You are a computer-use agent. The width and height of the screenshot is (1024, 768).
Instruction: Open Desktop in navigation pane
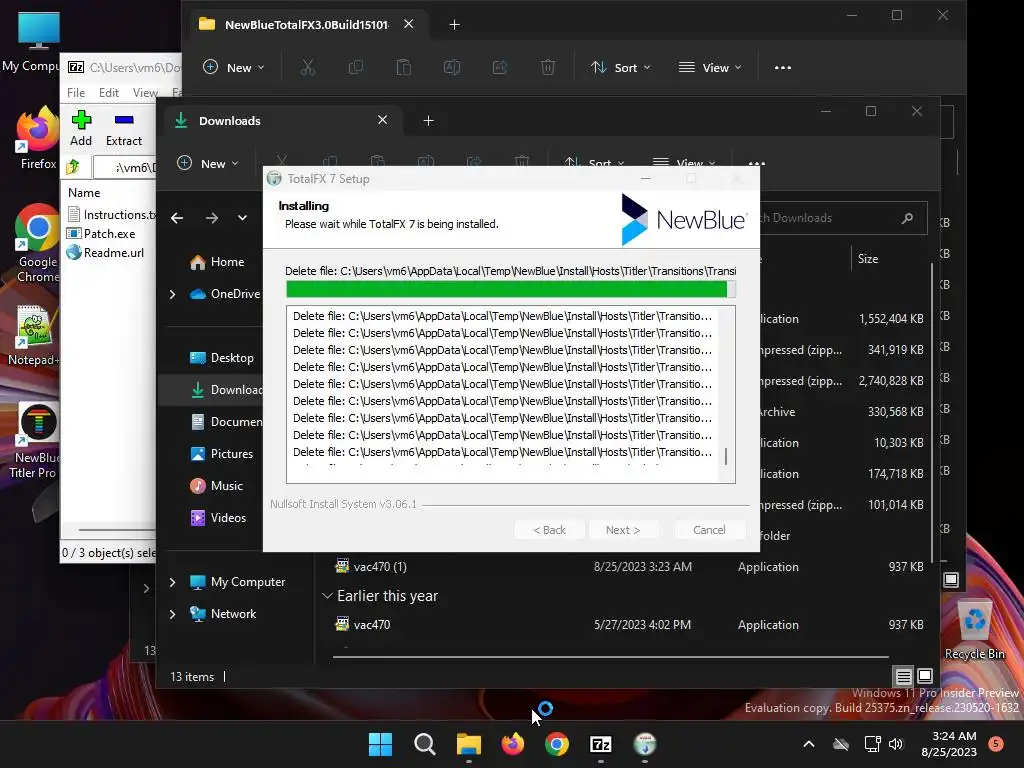(222, 358)
